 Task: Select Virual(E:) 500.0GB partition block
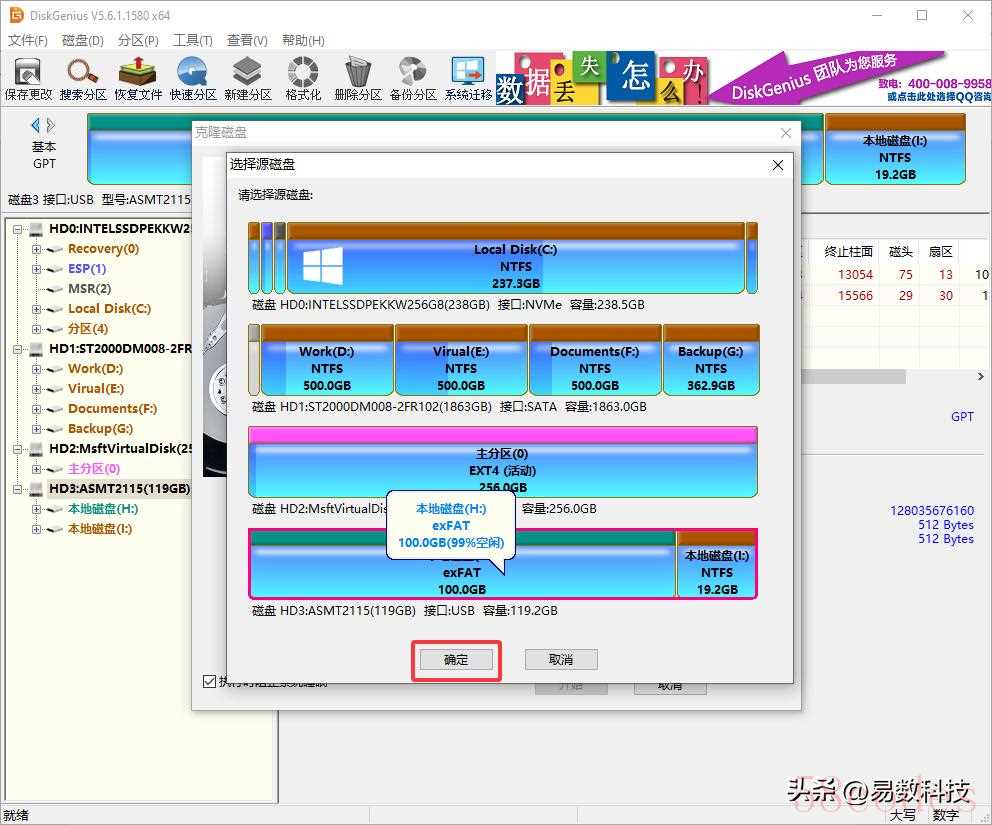[x=461, y=360]
